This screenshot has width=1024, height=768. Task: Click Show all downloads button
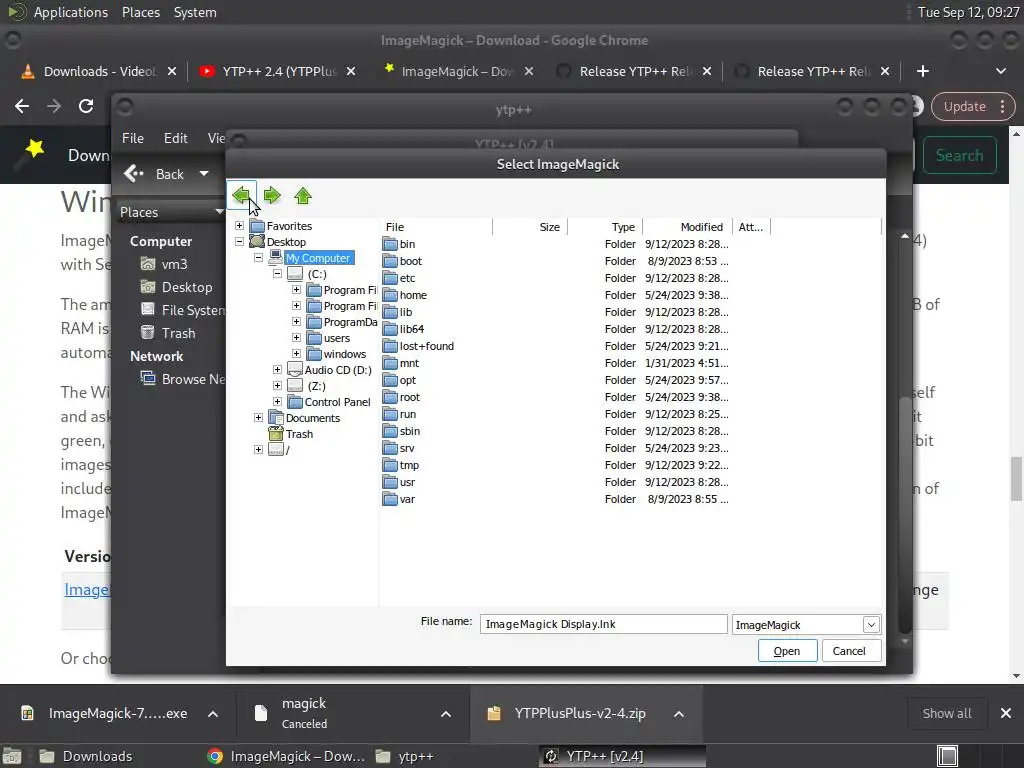[x=946, y=713]
